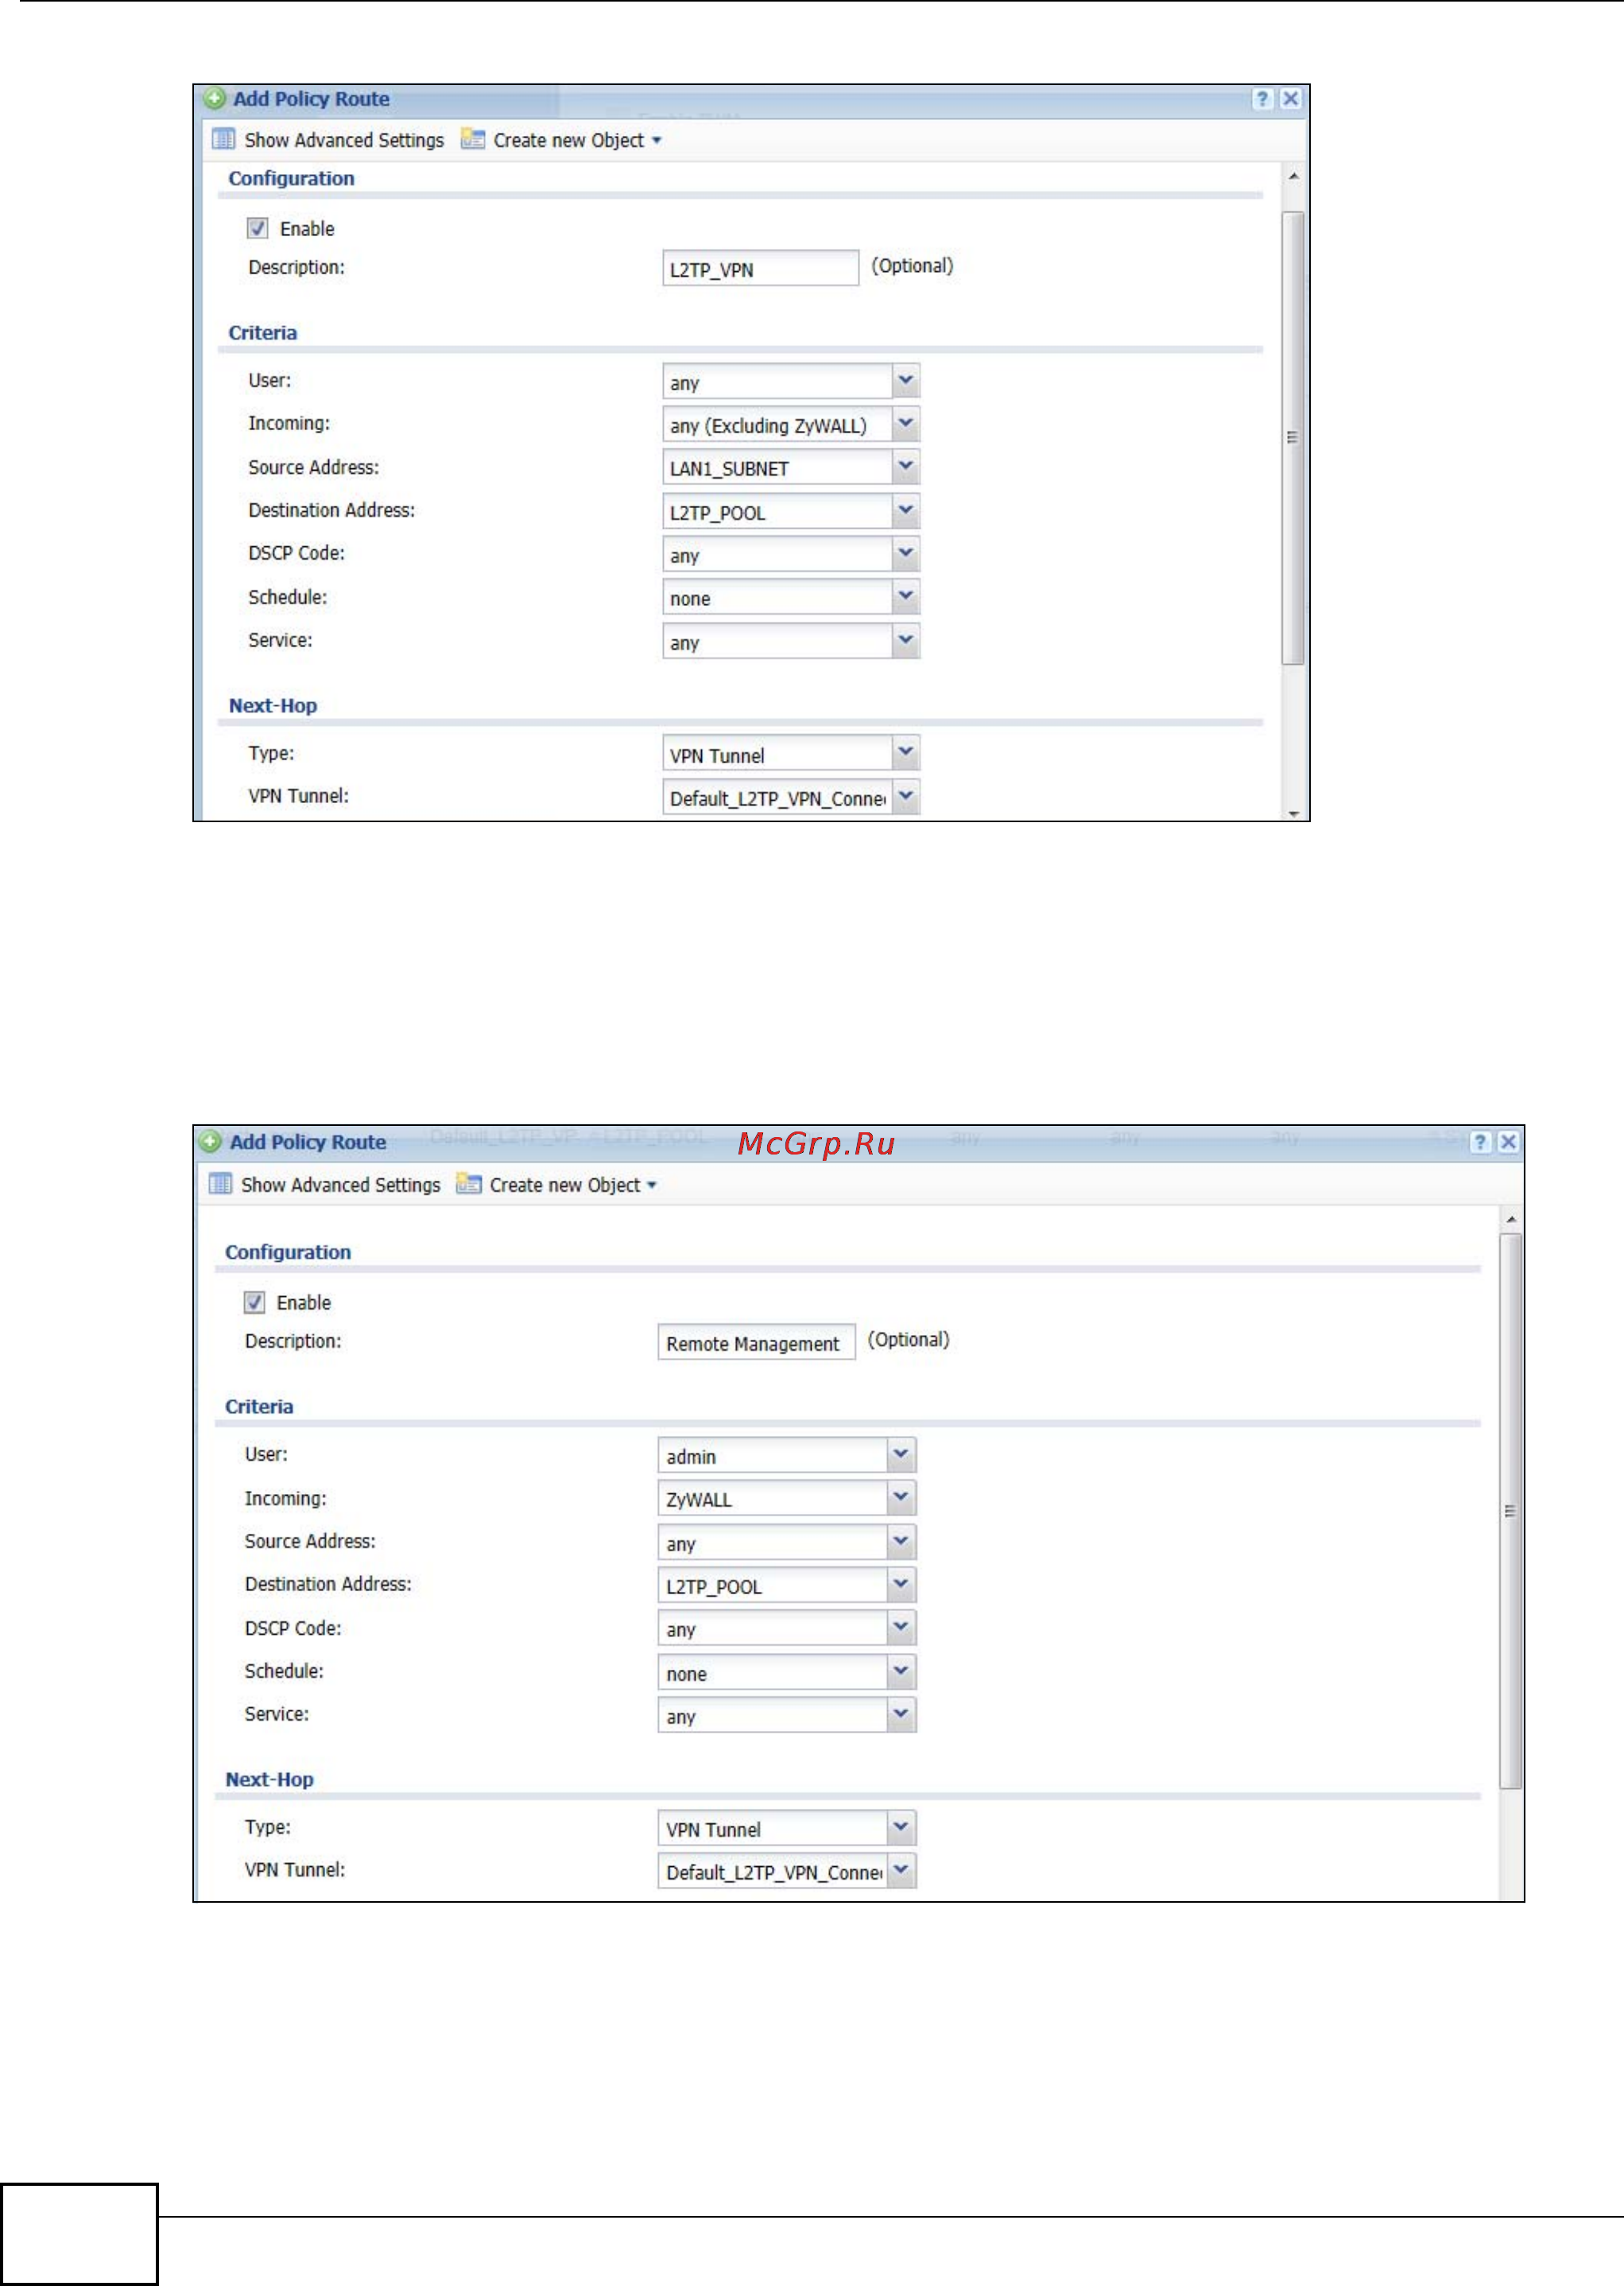The width and height of the screenshot is (1624, 2286).
Task: Open the User dropdown set to admin
Action: pyautogui.click(x=901, y=1455)
